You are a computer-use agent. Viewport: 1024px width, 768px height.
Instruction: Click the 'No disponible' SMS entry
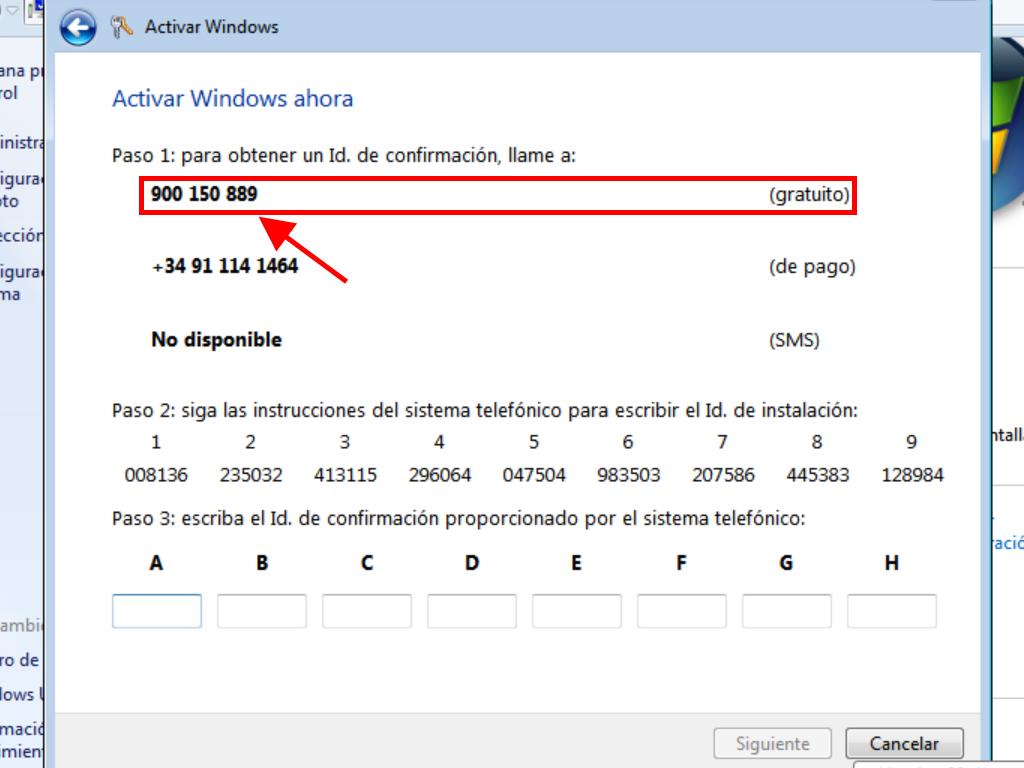216,340
